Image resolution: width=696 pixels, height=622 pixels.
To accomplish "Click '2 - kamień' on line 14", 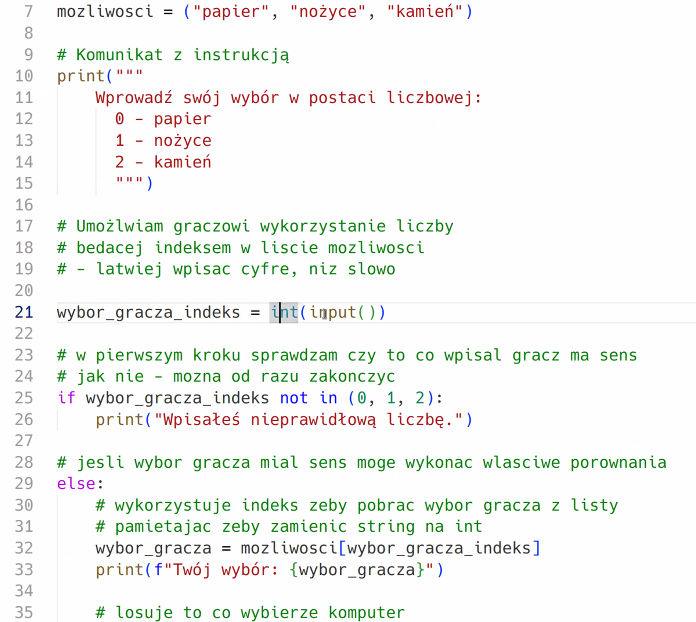I will tap(163, 162).
